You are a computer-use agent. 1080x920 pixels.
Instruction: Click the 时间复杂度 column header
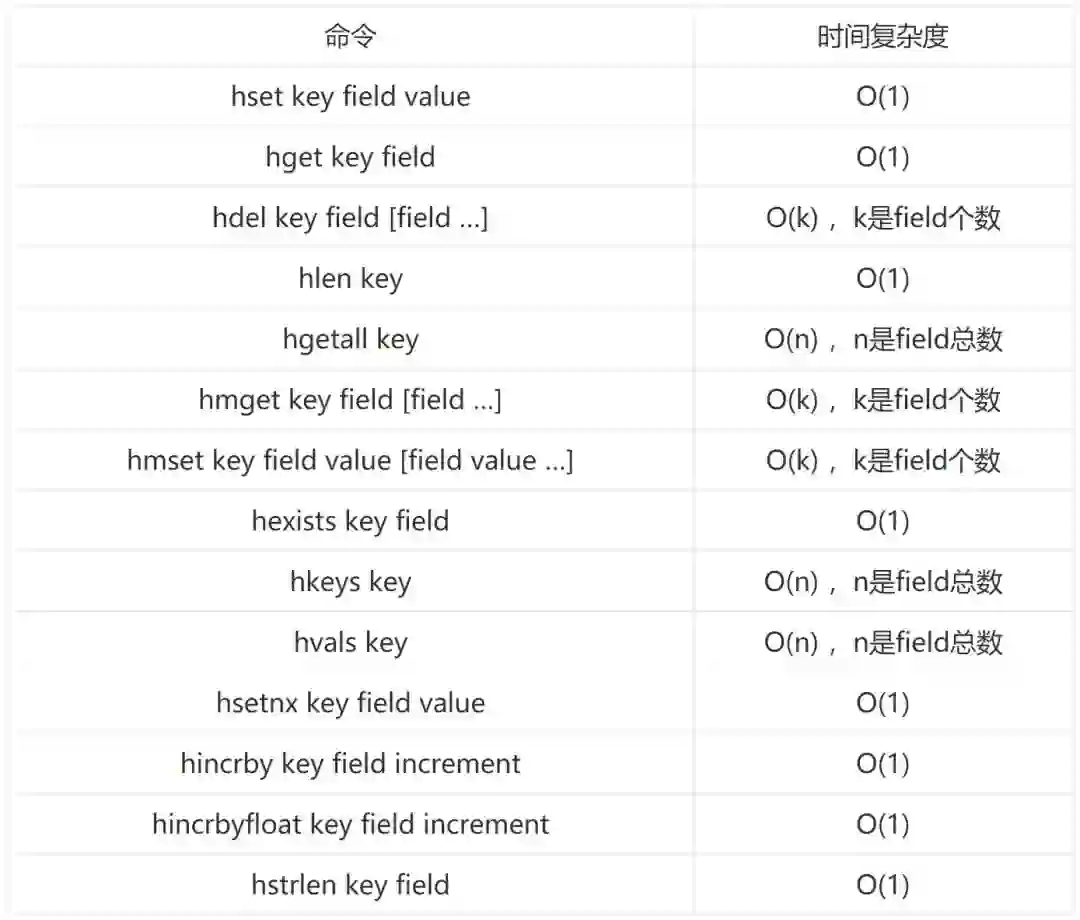point(882,37)
